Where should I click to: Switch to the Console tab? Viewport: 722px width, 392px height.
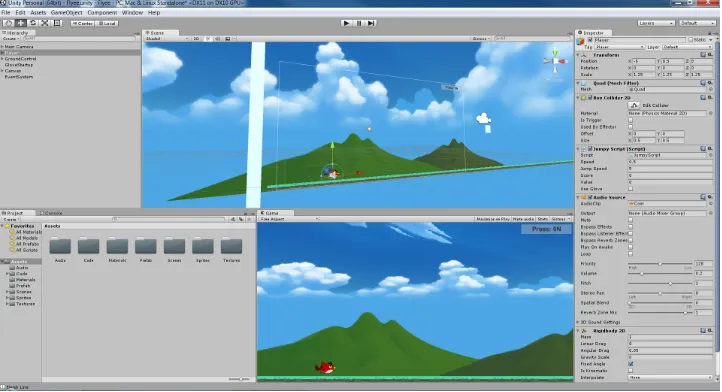[52, 213]
